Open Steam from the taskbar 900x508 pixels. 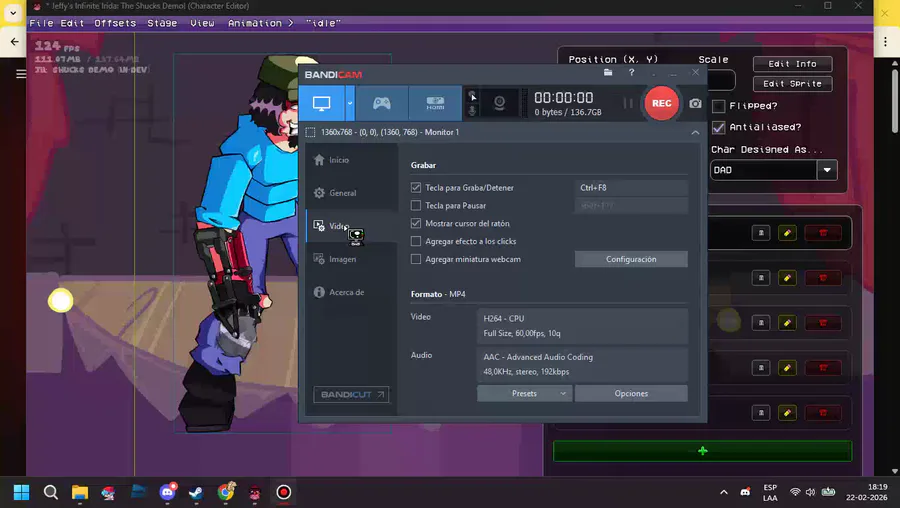(196, 493)
